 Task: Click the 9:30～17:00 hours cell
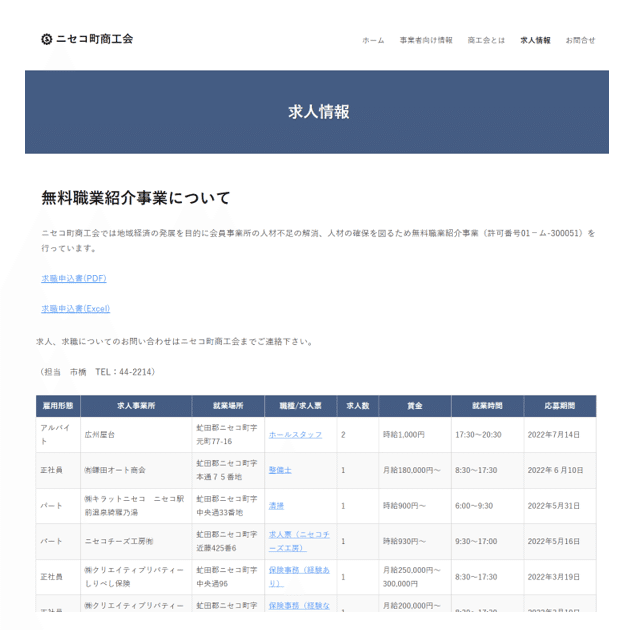[x=487, y=541]
